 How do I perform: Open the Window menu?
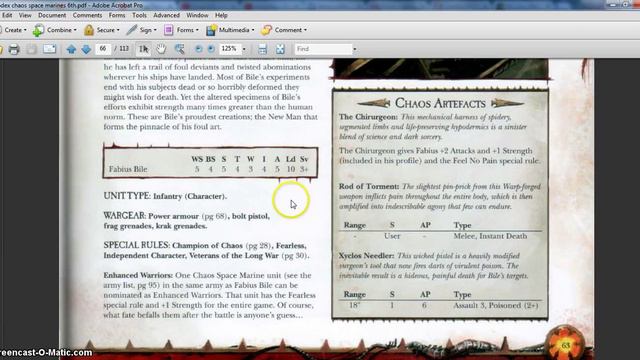tap(197, 16)
